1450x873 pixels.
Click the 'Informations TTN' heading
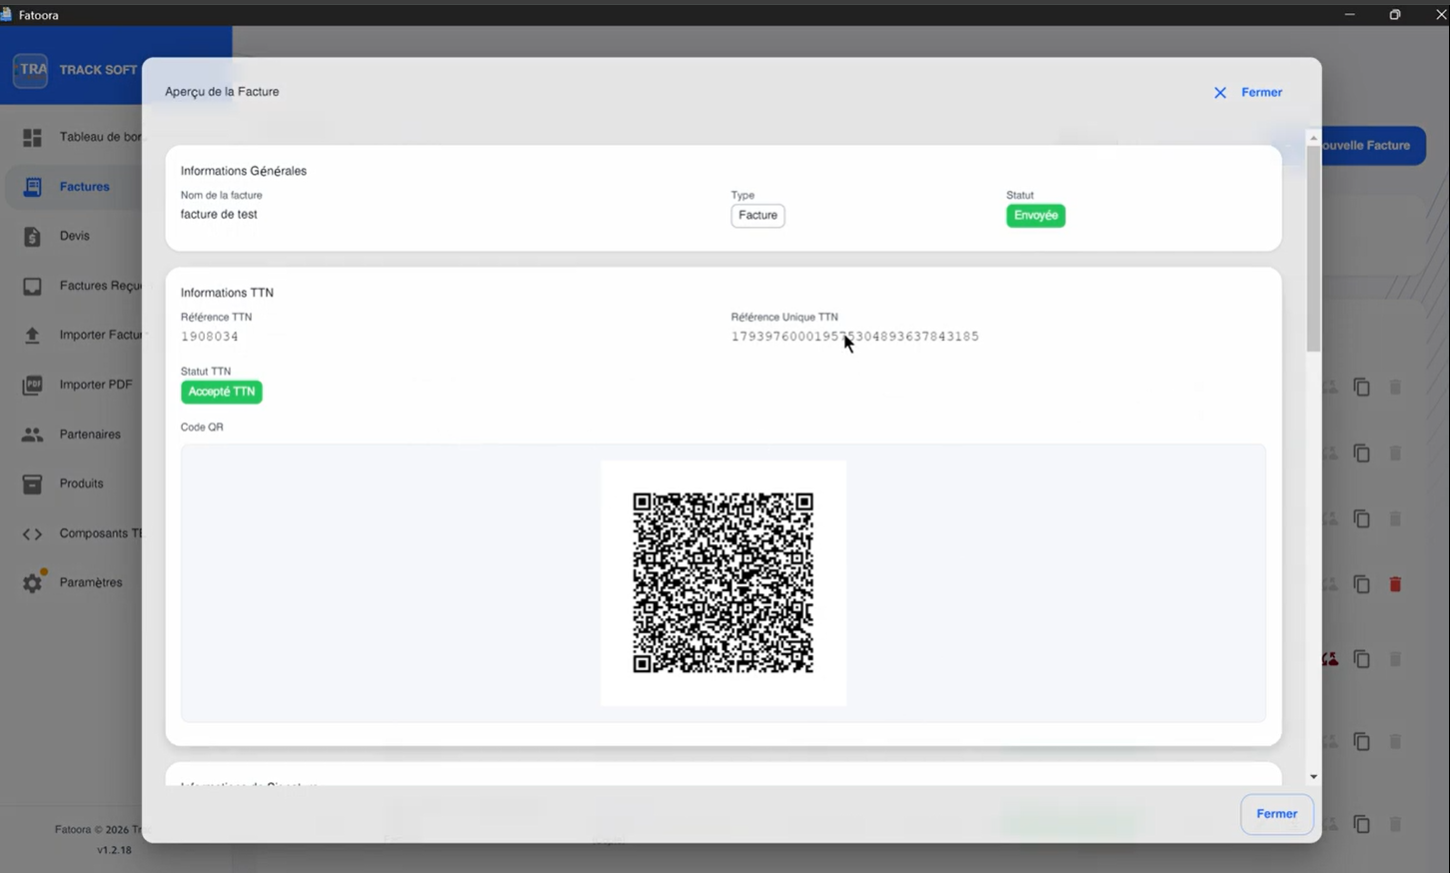(x=227, y=293)
